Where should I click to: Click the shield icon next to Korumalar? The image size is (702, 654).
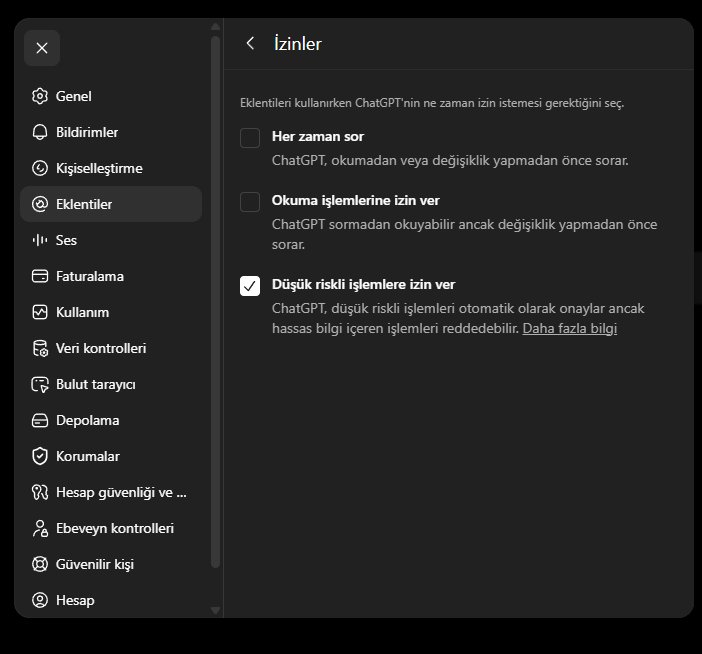(x=40, y=456)
